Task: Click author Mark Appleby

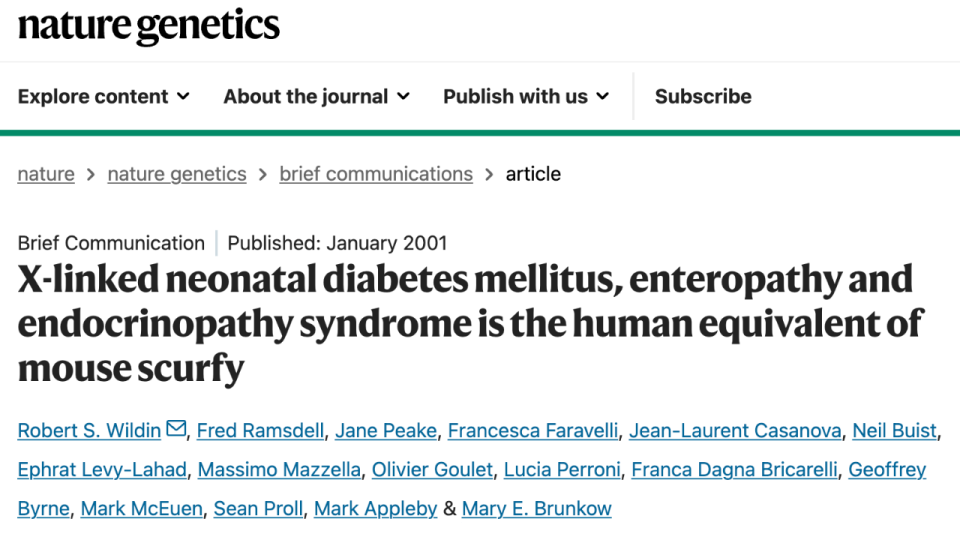Action: 375,509
